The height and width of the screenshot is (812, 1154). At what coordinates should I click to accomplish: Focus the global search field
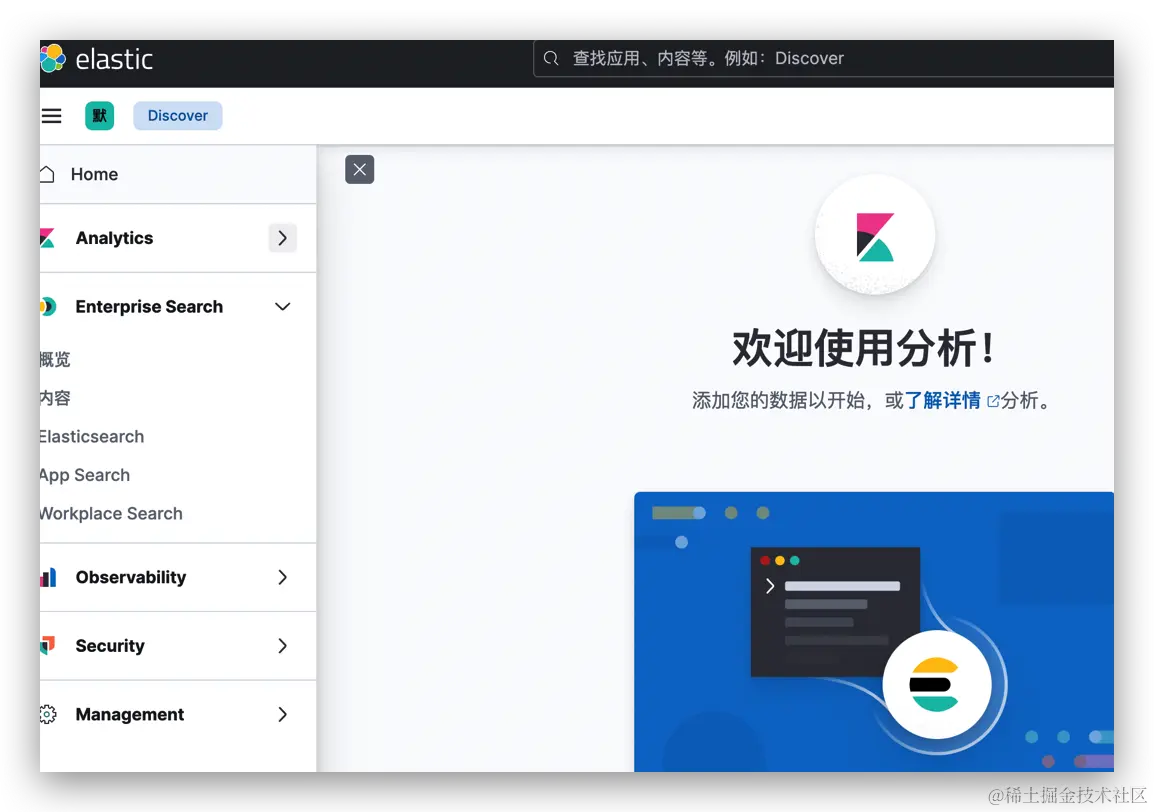[x=823, y=58]
